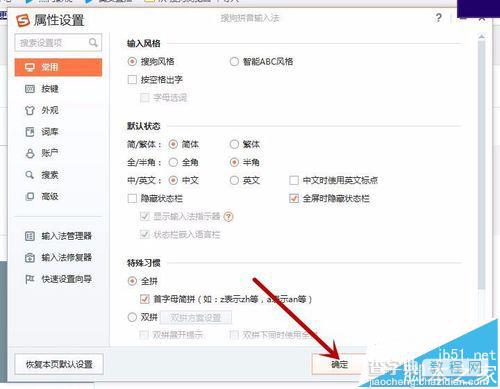Click the book icon next to 词库
Viewport: 500px width, 389px height.
tap(30, 132)
